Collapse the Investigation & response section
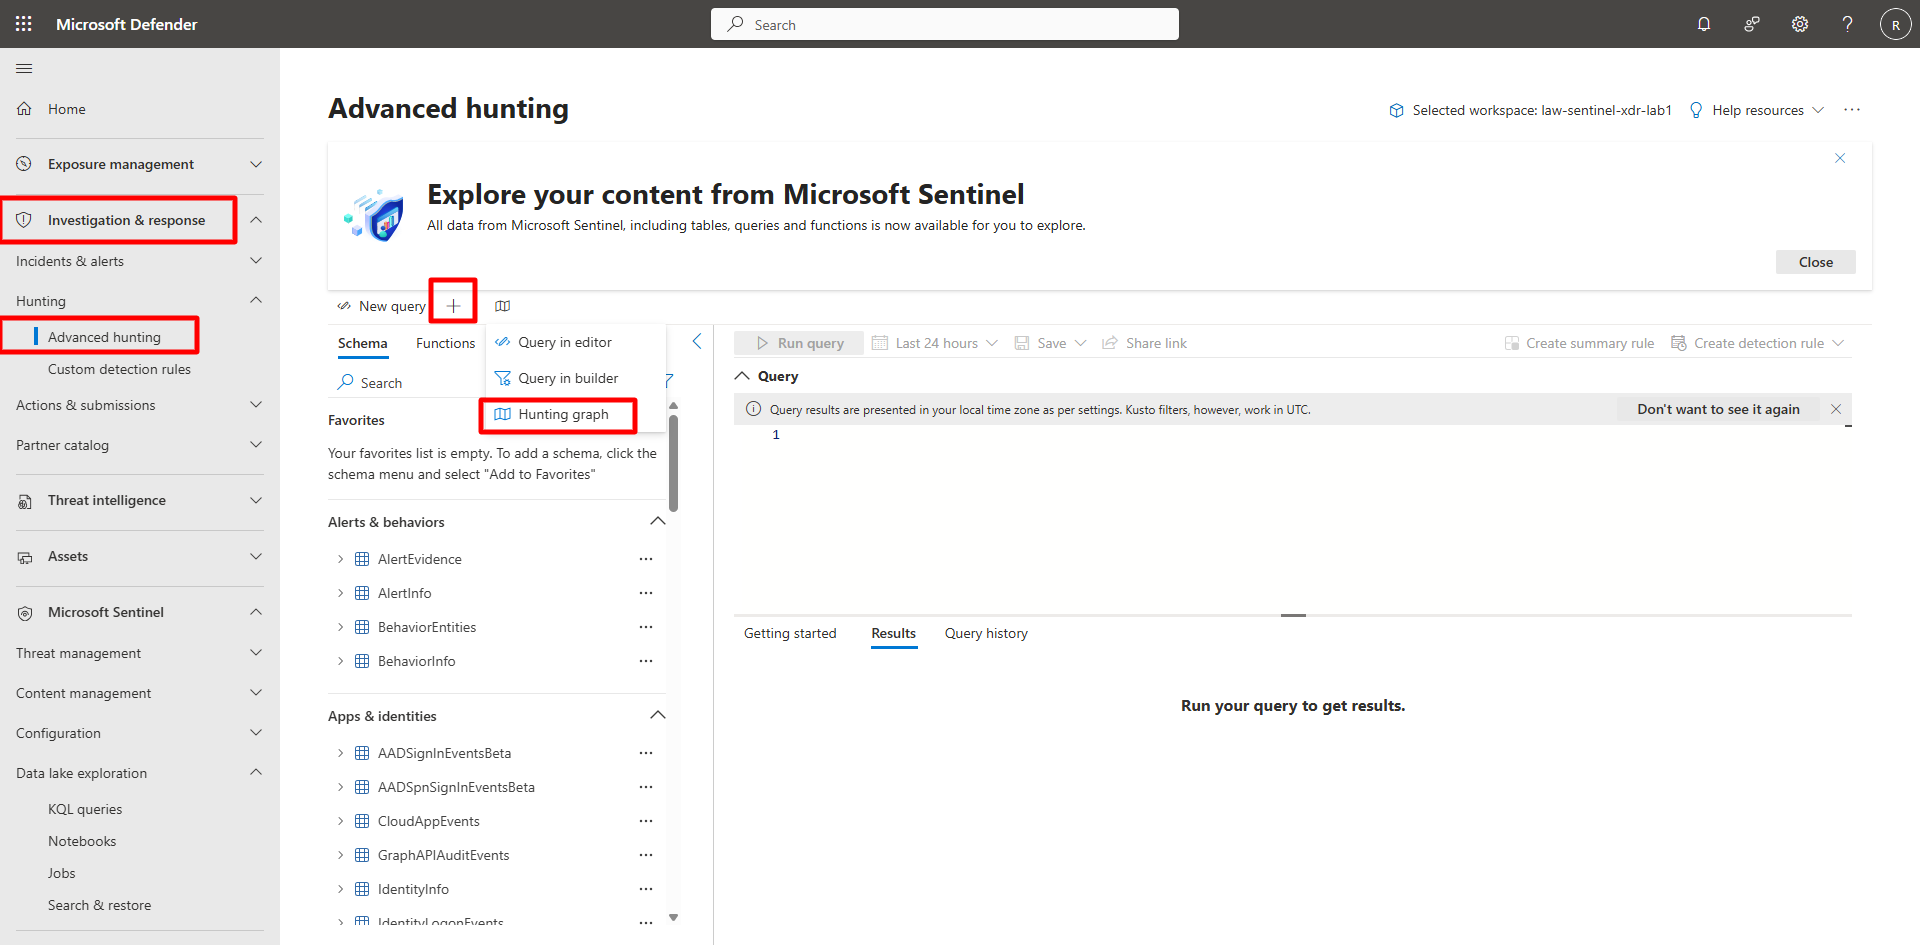The width and height of the screenshot is (1920, 945). coord(256,220)
